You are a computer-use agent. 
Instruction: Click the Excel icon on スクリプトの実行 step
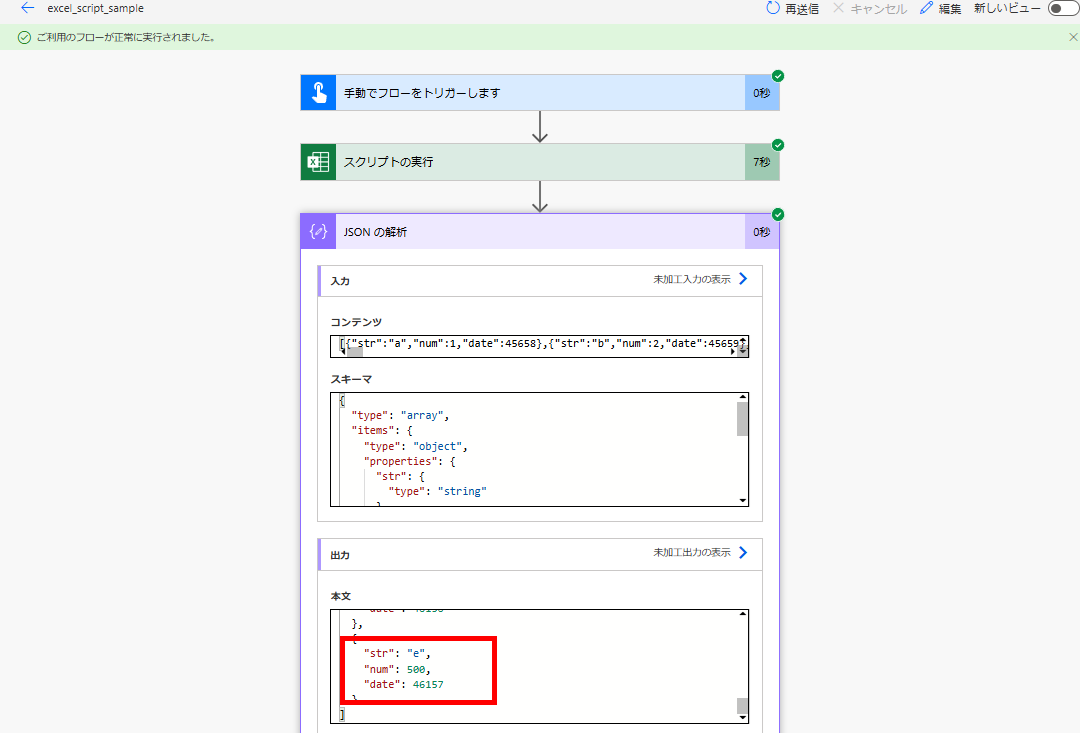point(317,161)
